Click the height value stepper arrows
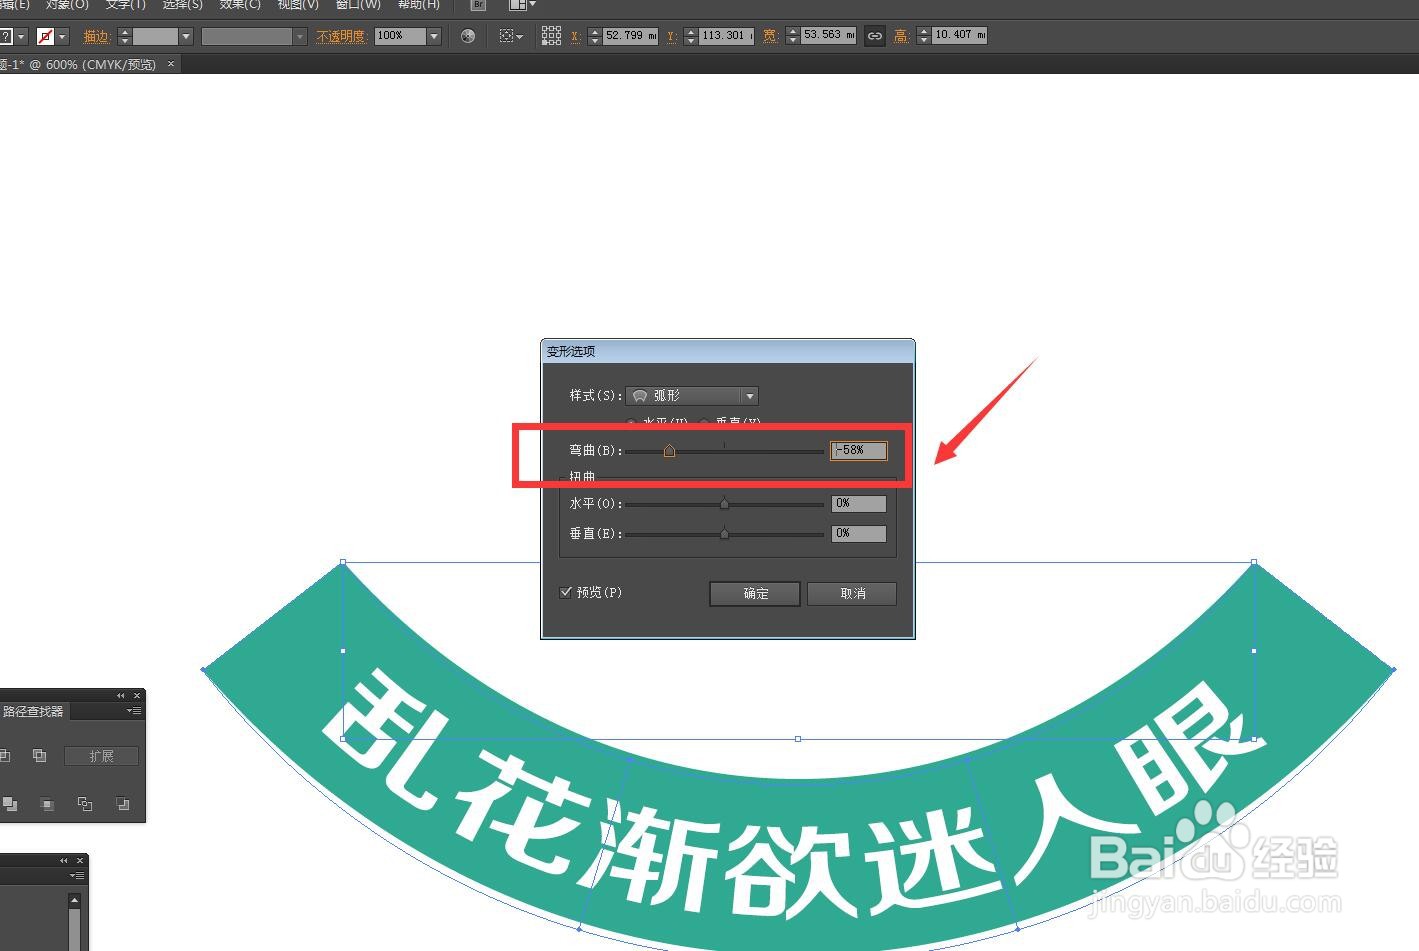This screenshot has height=951, width=1419. pos(923,36)
